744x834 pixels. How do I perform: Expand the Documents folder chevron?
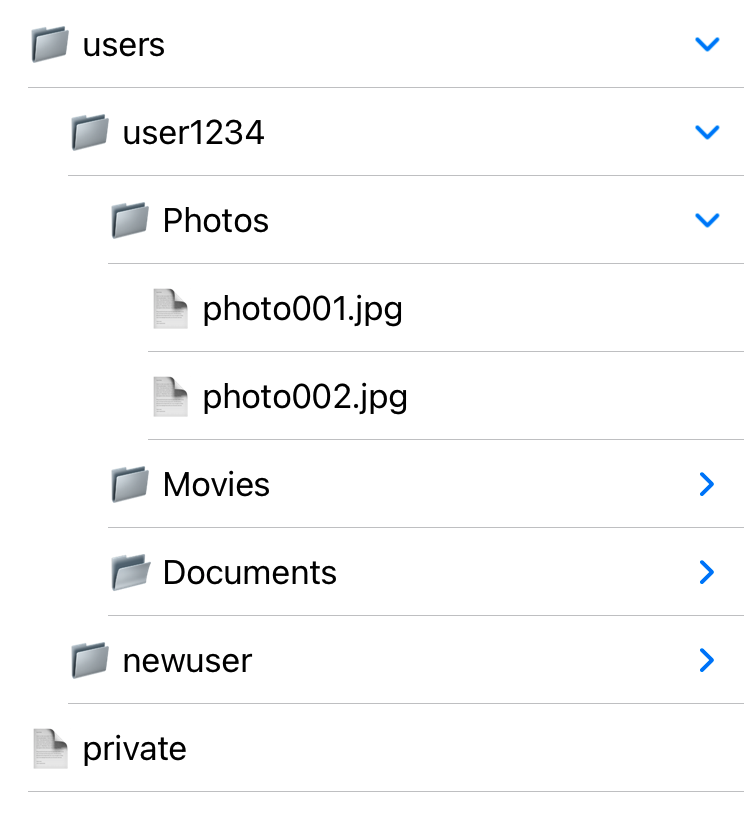(707, 573)
